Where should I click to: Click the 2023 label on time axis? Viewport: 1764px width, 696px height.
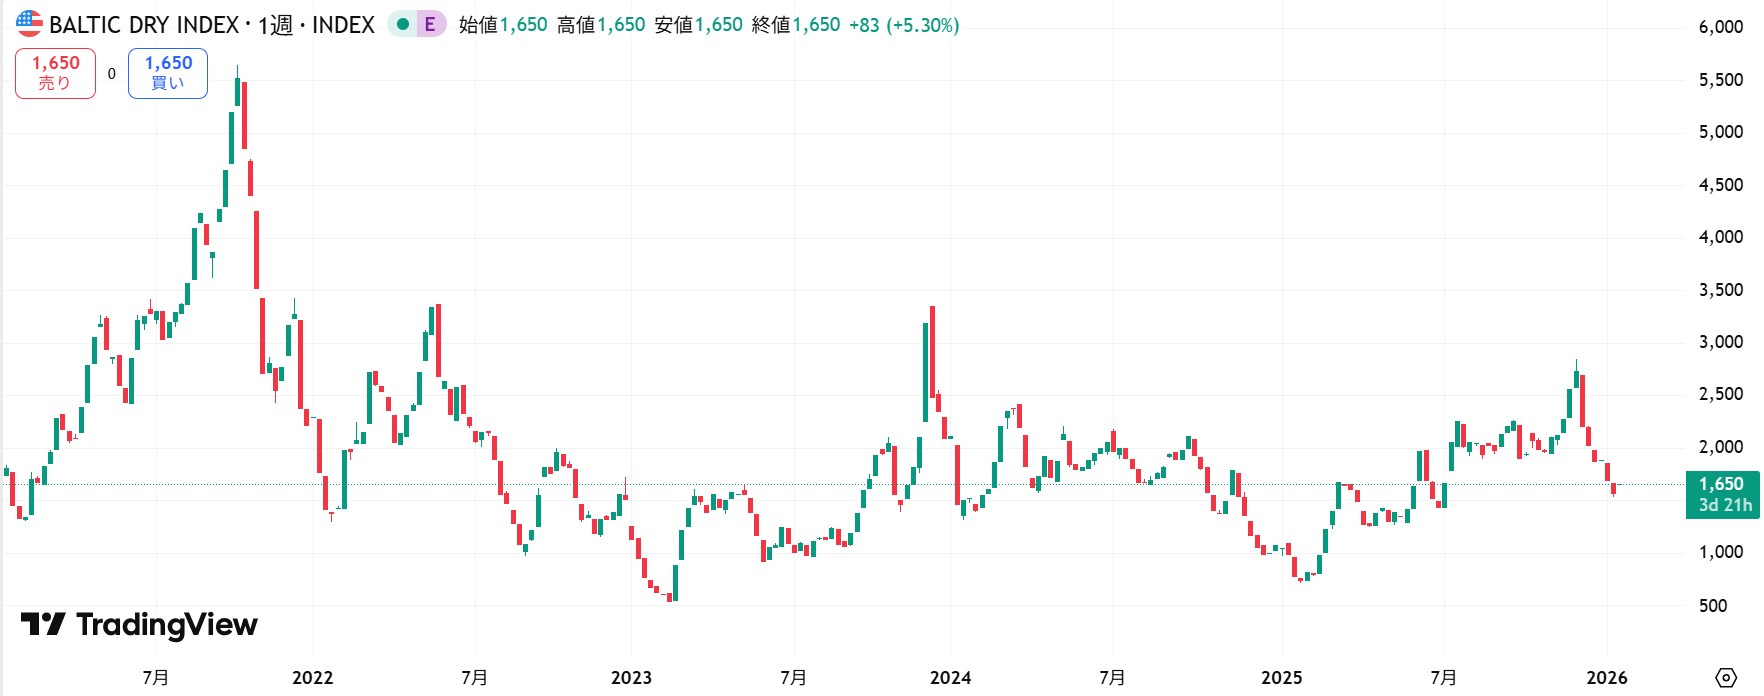(631, 678)
